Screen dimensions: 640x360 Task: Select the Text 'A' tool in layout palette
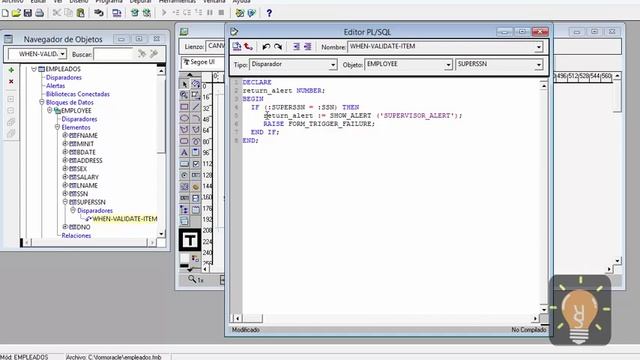pyautogui.click(x=184, y=153)
